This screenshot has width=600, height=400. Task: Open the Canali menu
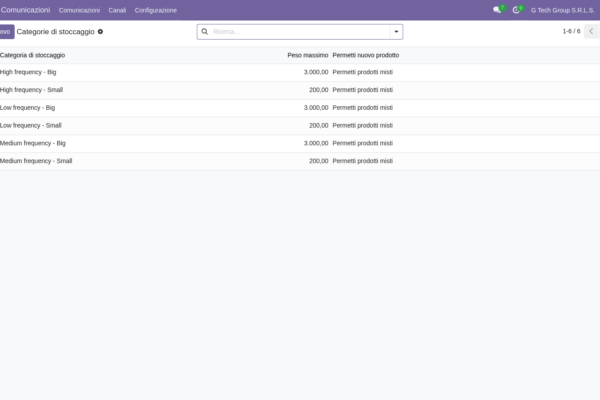pyautogui.click(x=117, y=10)
